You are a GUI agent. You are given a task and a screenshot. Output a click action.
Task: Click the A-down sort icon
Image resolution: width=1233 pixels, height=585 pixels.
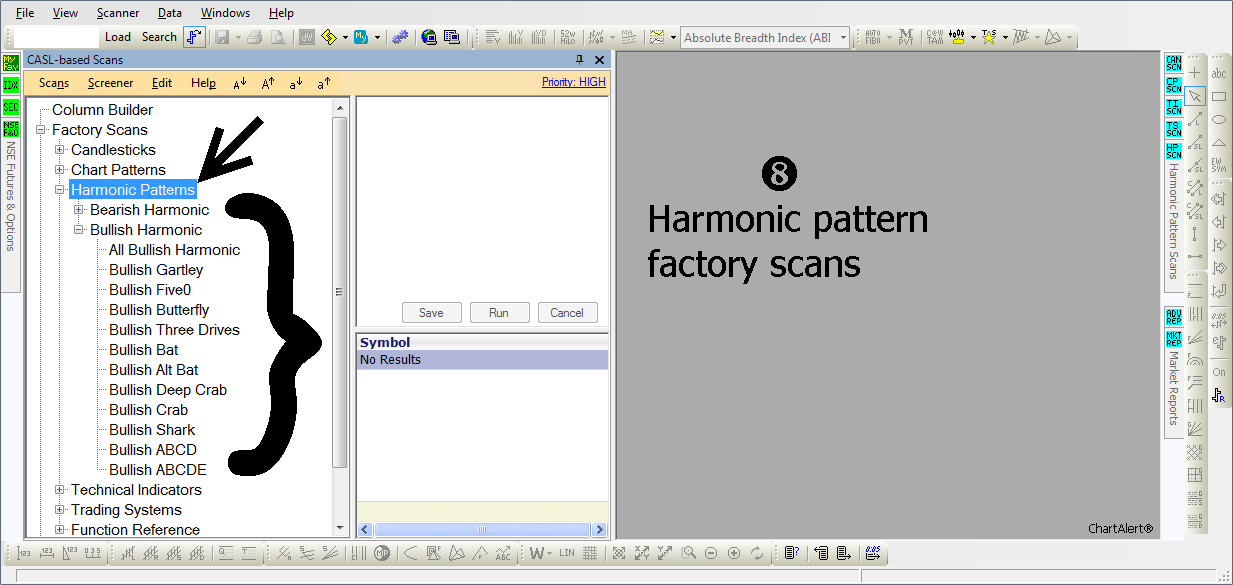coord(239,84)
